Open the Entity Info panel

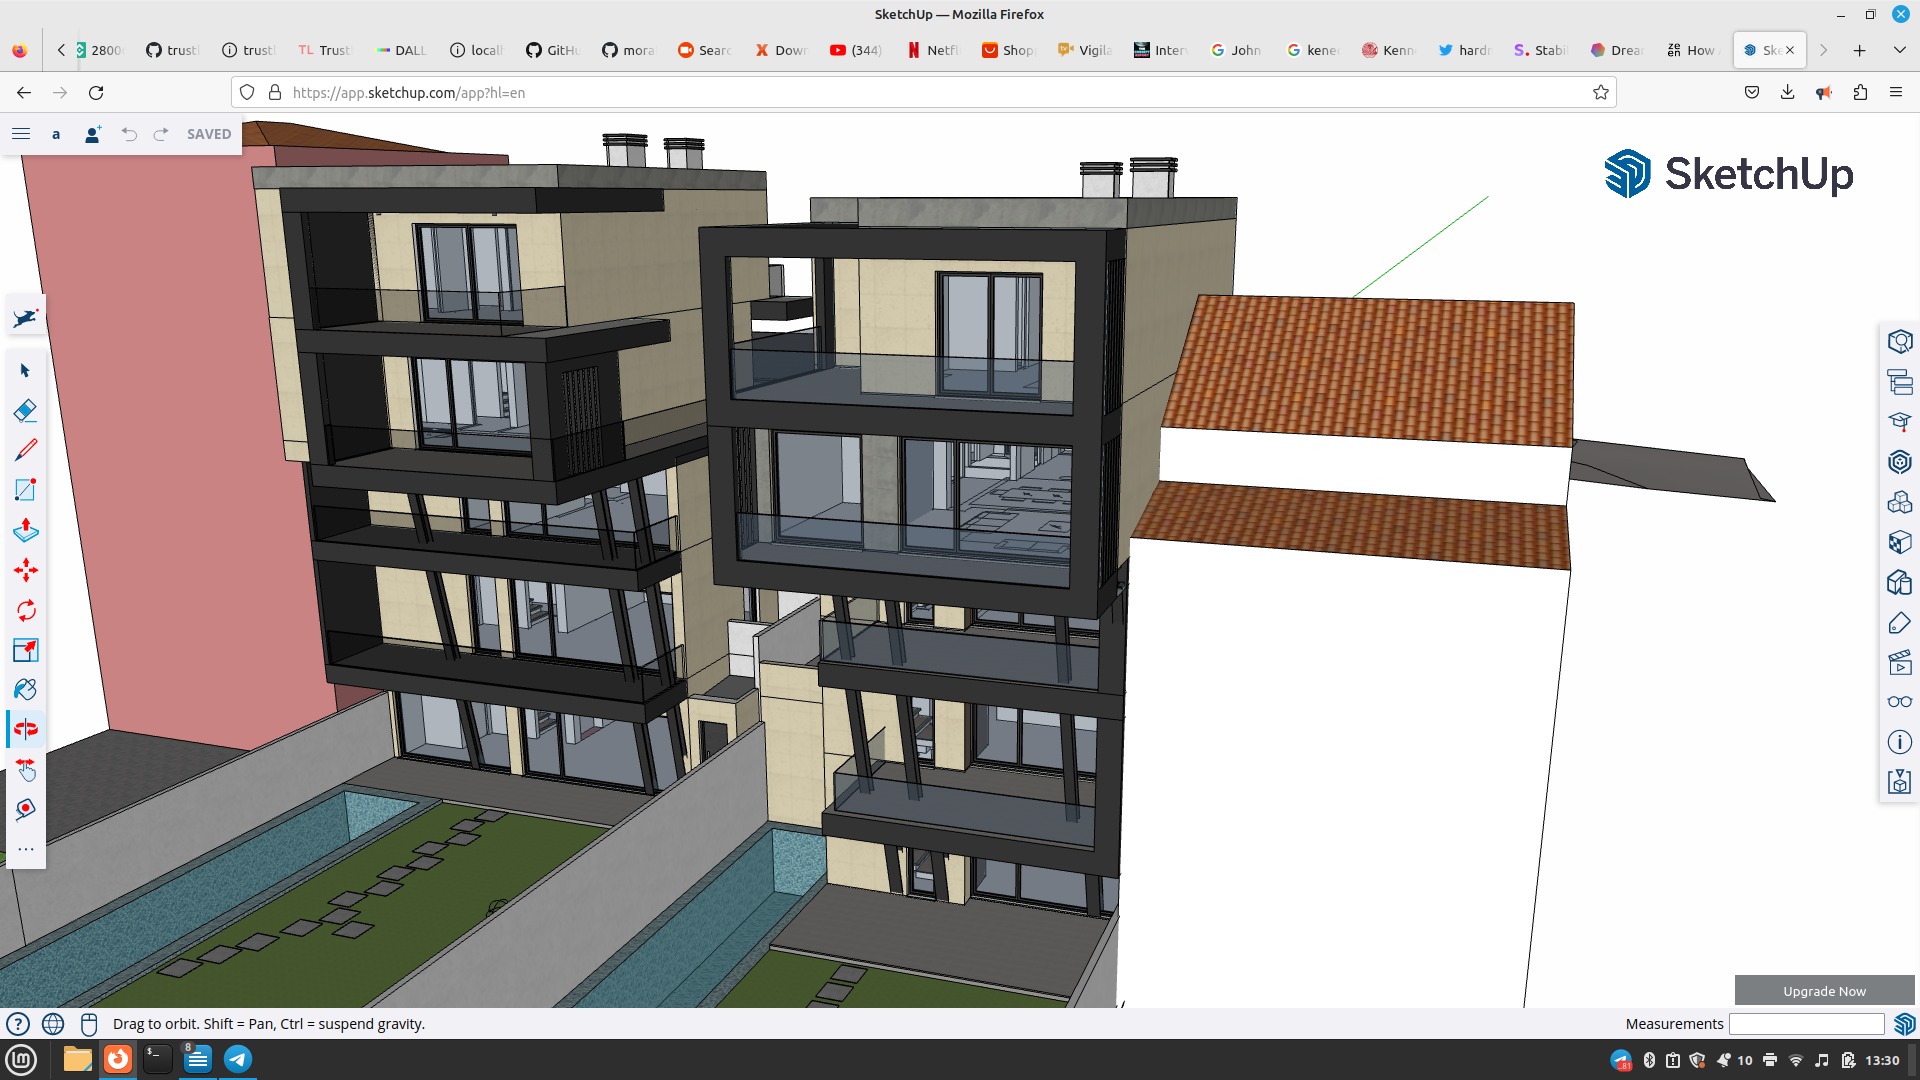1899,342
